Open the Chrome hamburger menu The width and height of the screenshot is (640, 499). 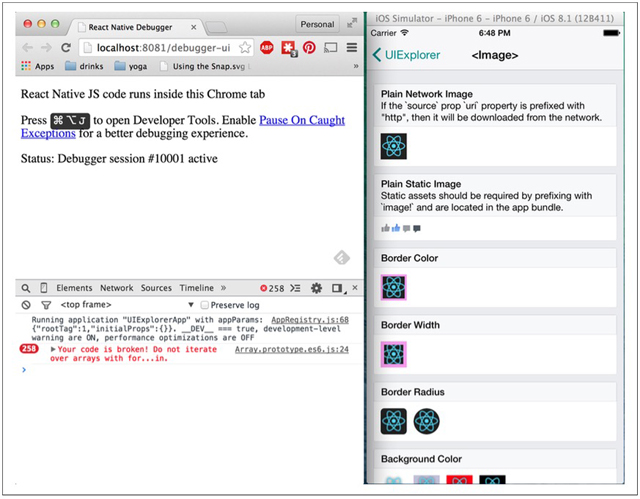(x=352, y=47)
